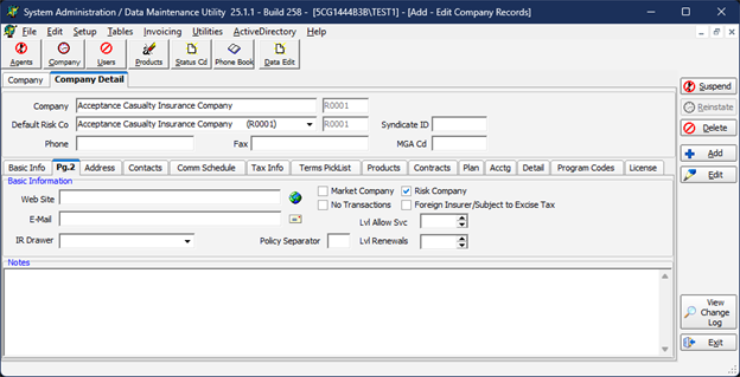
Task: Open View Change Log
Action: click(708, 312)
